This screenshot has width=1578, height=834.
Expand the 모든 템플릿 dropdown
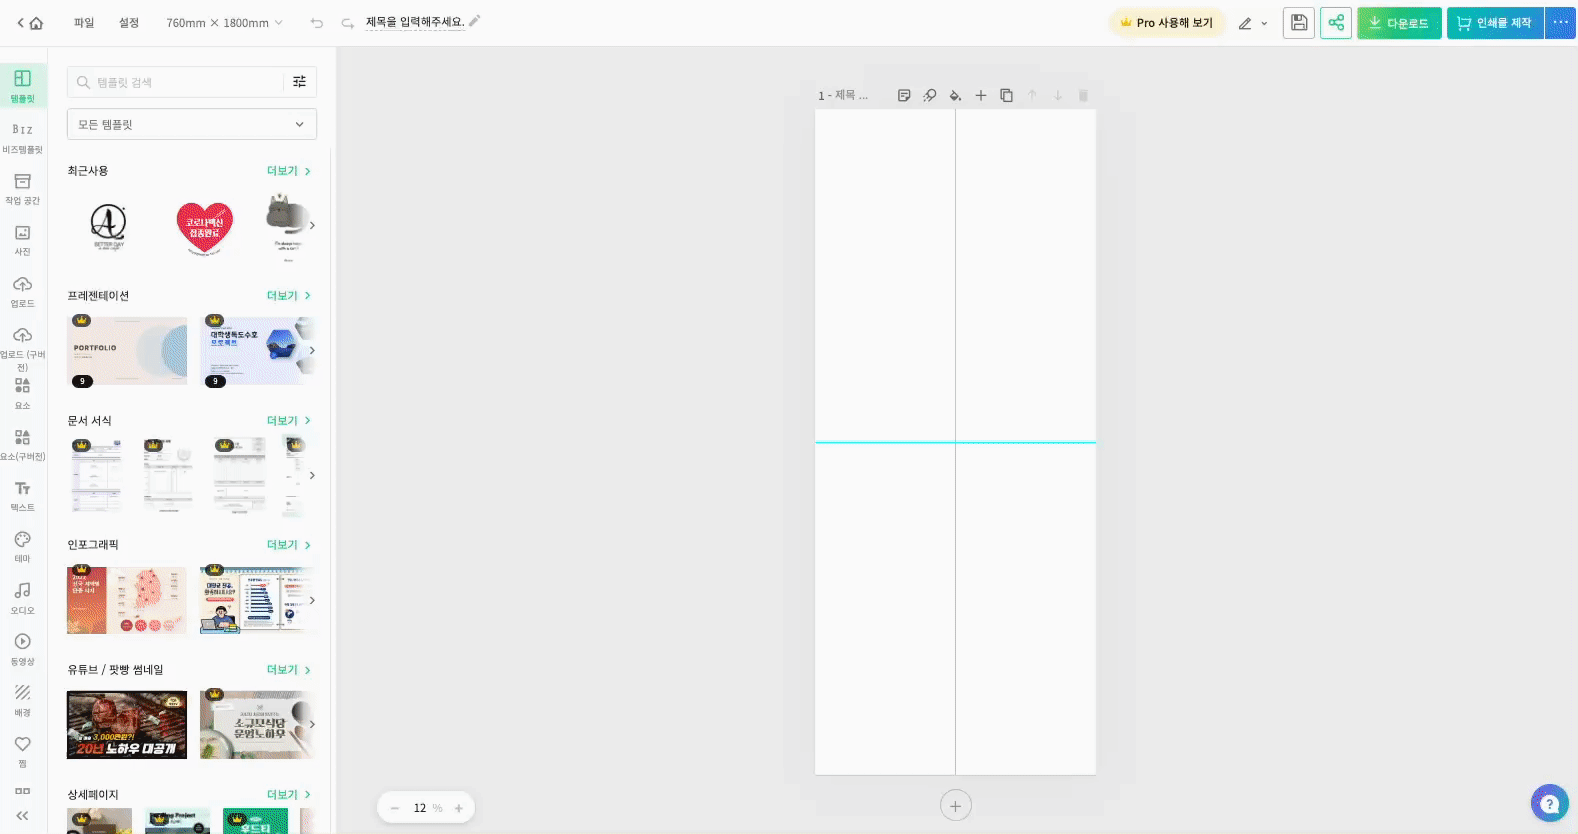click(x=192, y=124)
